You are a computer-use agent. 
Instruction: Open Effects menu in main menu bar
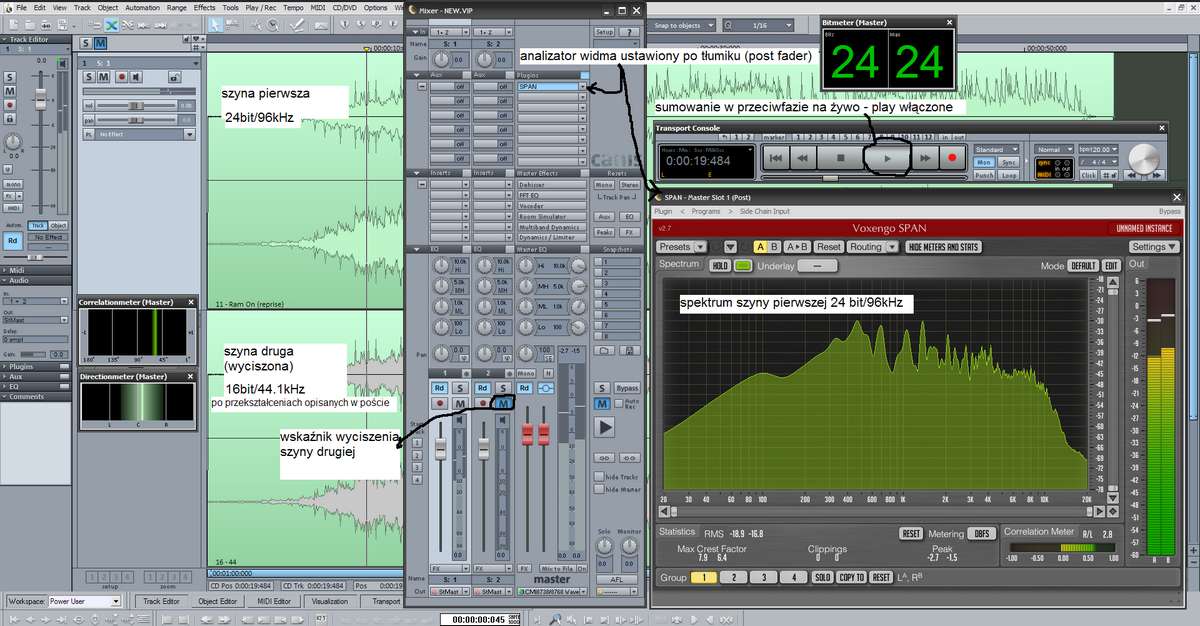(204, 7)
